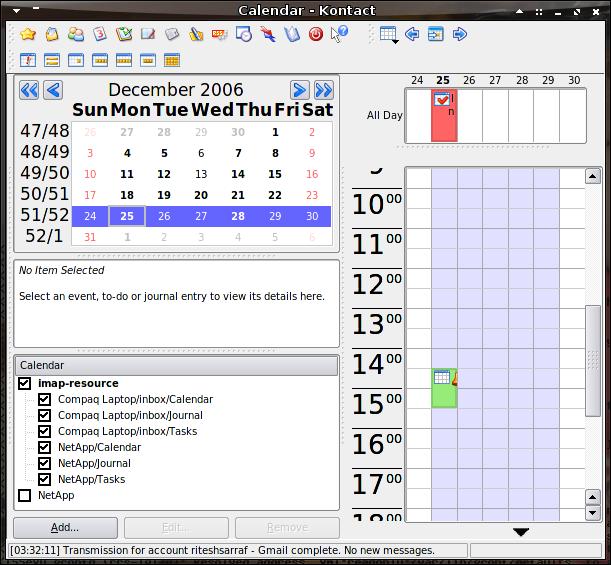Click the red and blue arrows sync icon

[x=268, y=34]
